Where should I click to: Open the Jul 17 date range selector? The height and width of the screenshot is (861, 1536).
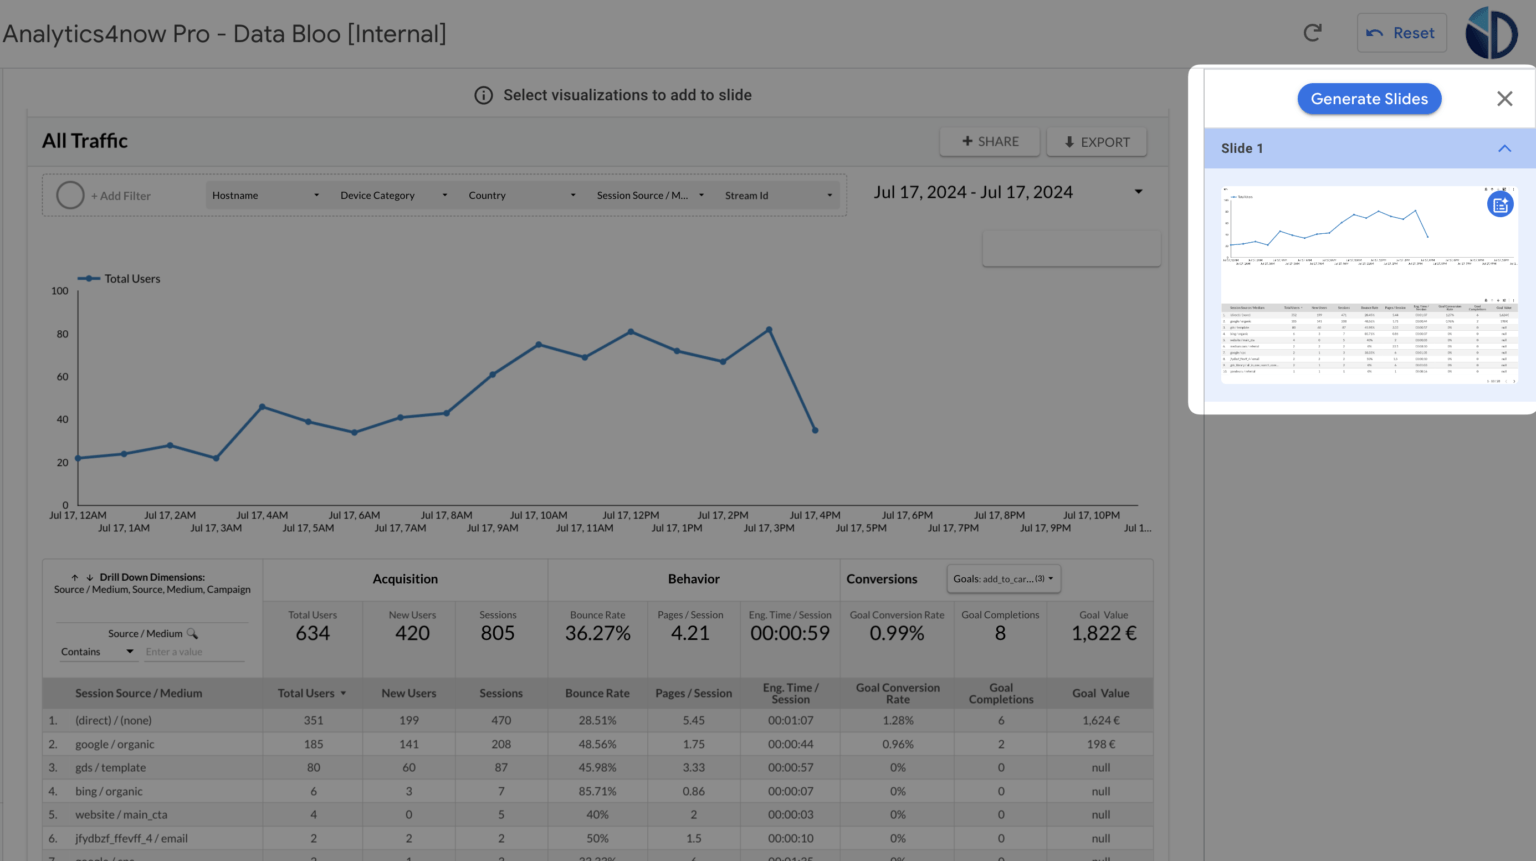point(1009,192)
